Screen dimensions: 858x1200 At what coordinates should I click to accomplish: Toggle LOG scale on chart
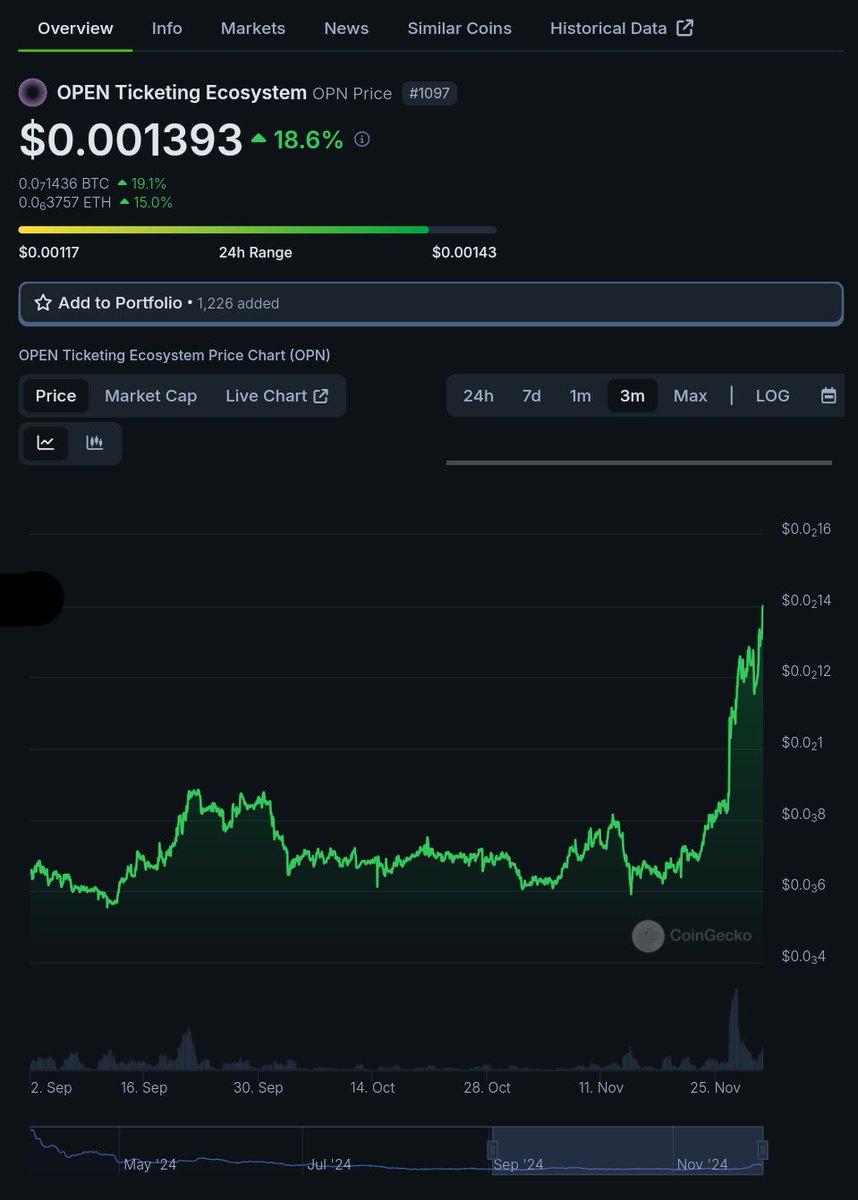click(772, 396)
